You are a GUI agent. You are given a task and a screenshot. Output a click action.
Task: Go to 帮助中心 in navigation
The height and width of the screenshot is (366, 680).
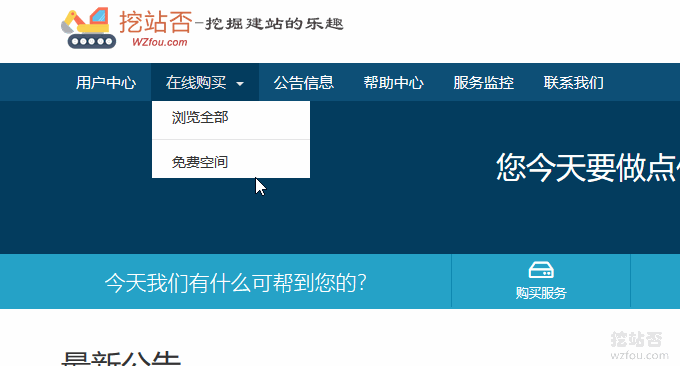point(393,82)
